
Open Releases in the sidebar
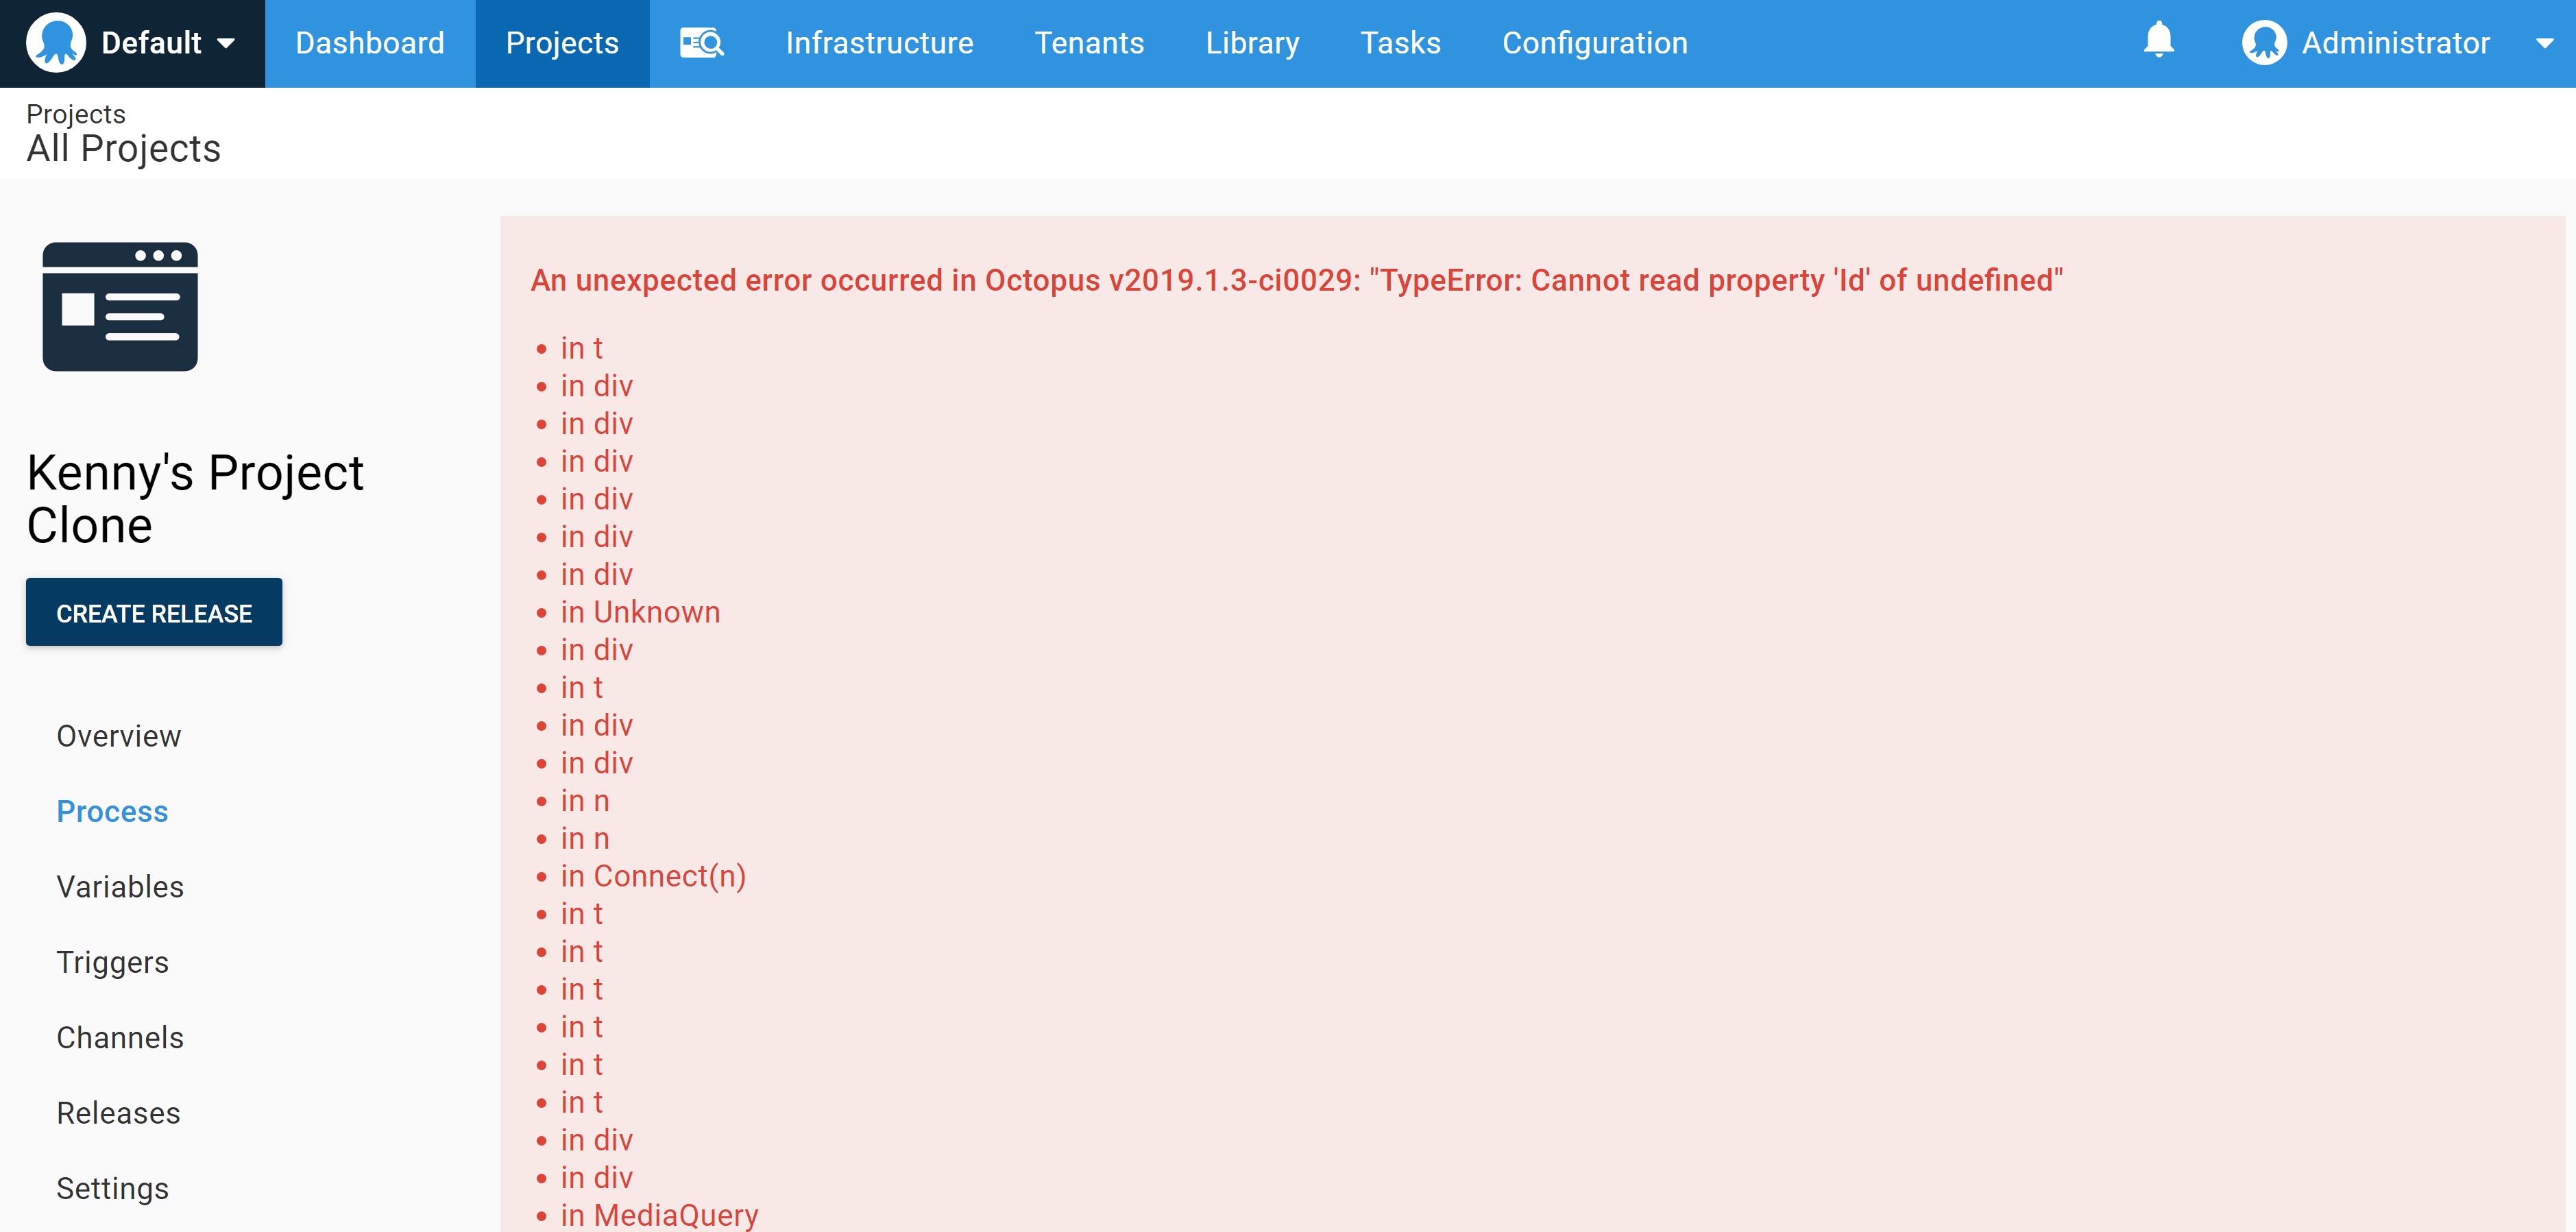(x=118, y=1113)
